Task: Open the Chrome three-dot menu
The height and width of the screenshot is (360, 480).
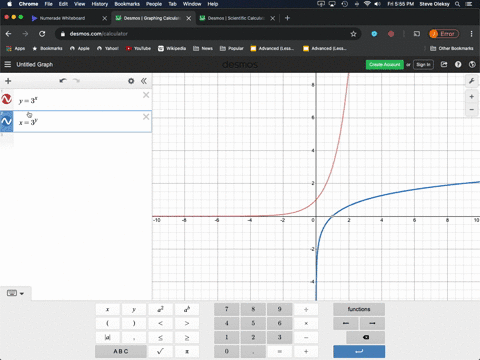Action: 471,34
